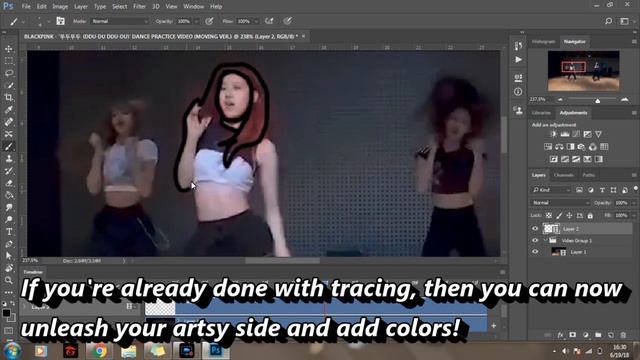This screenshot has height=360, width=640.
Task: Select the Move tool
Action: pyautogui.click(x=9, y=49)
